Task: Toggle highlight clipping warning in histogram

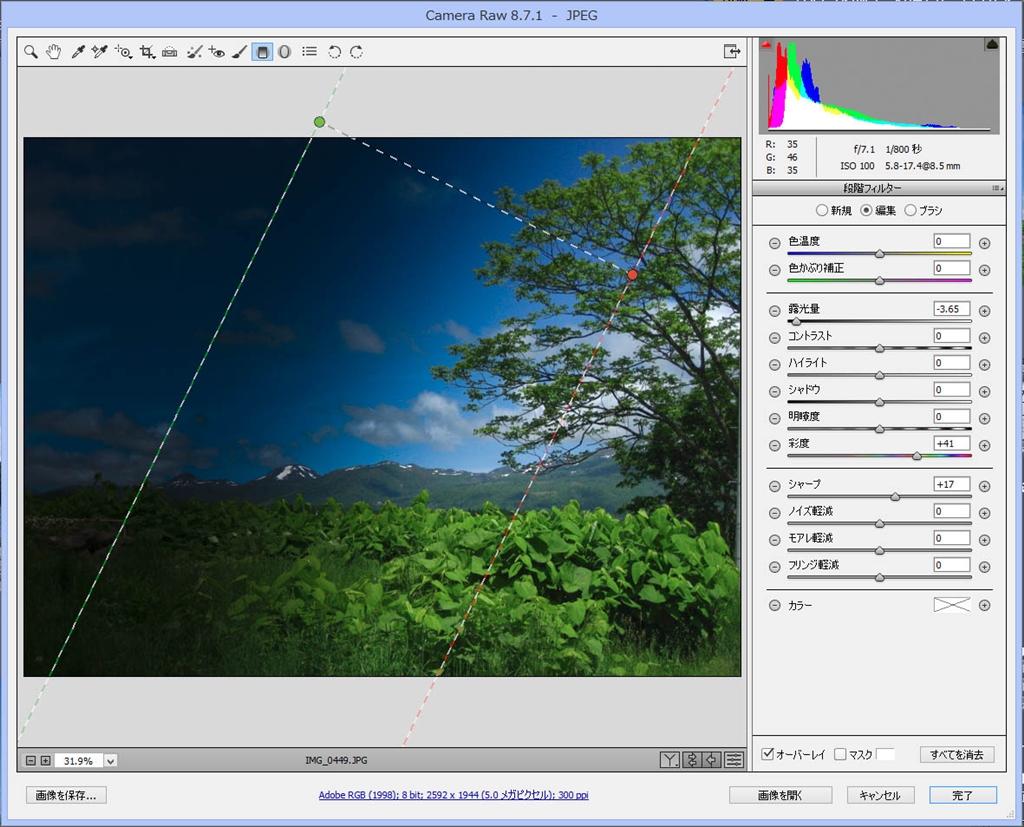Action: pyautogui.click(x=991, y=44)
